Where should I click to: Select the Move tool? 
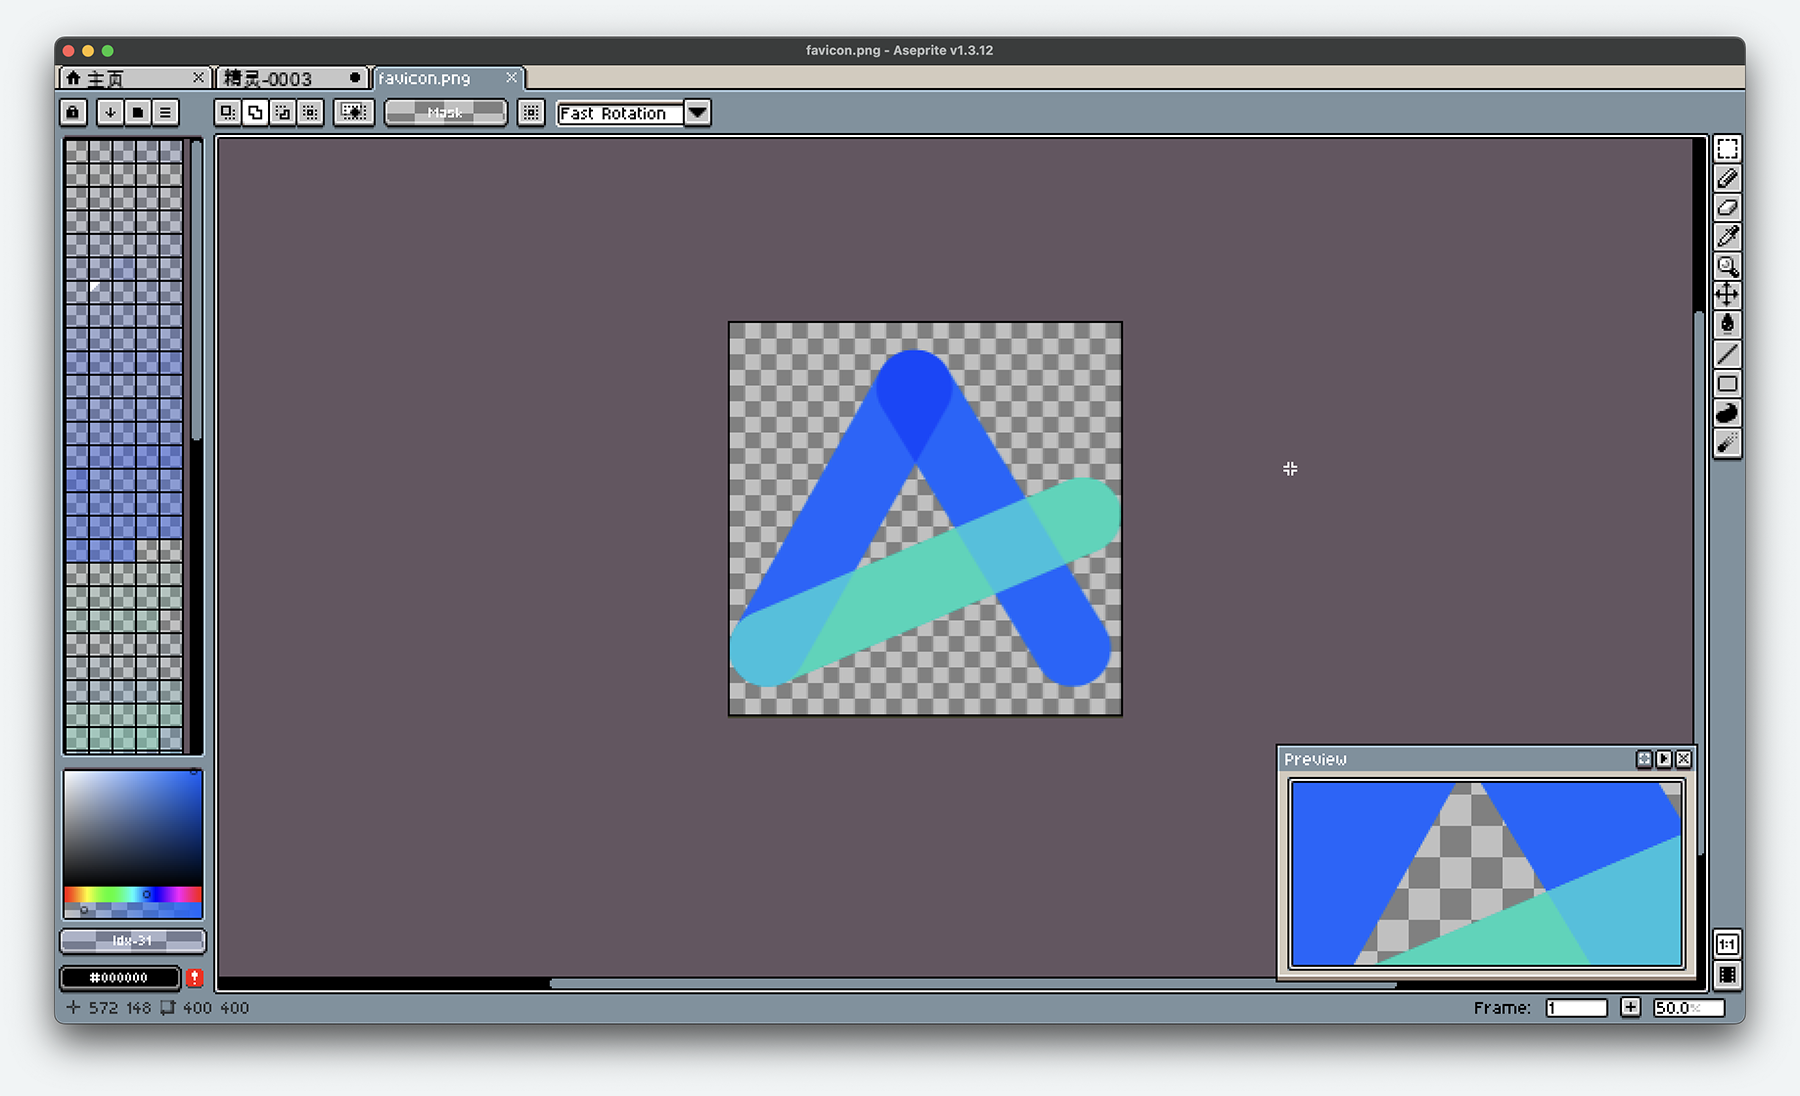point(1727,295)
